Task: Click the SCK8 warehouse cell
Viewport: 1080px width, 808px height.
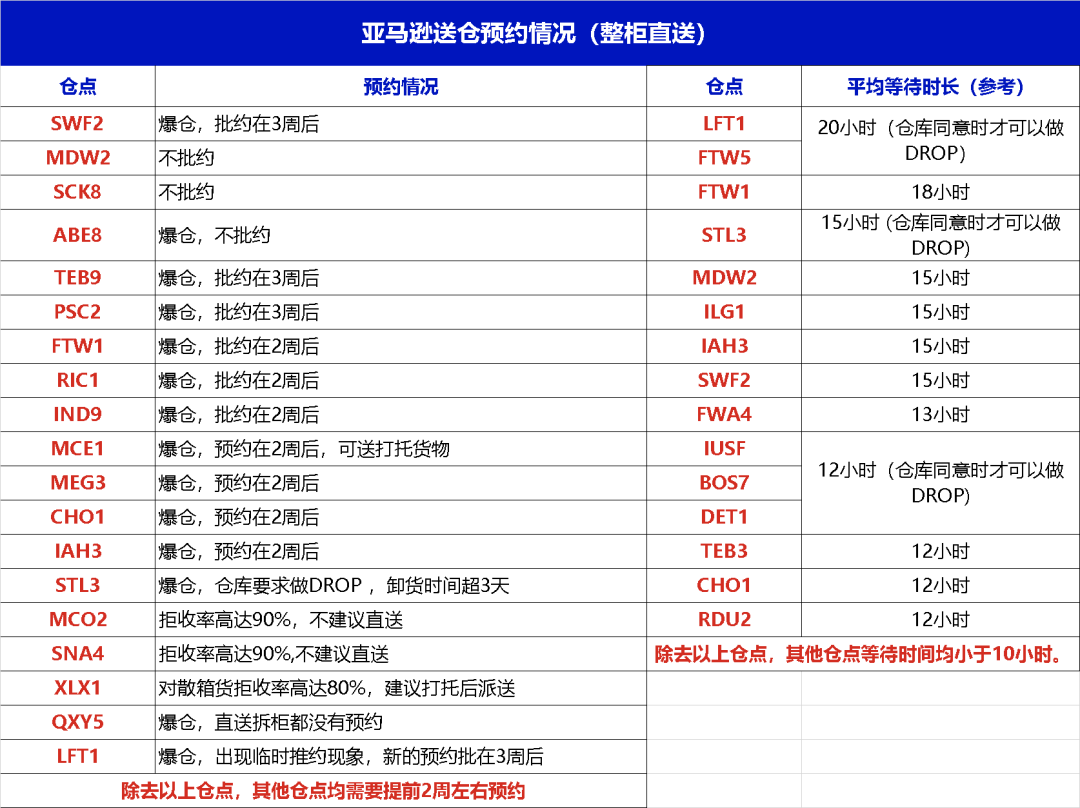Action: coord(77,192)
